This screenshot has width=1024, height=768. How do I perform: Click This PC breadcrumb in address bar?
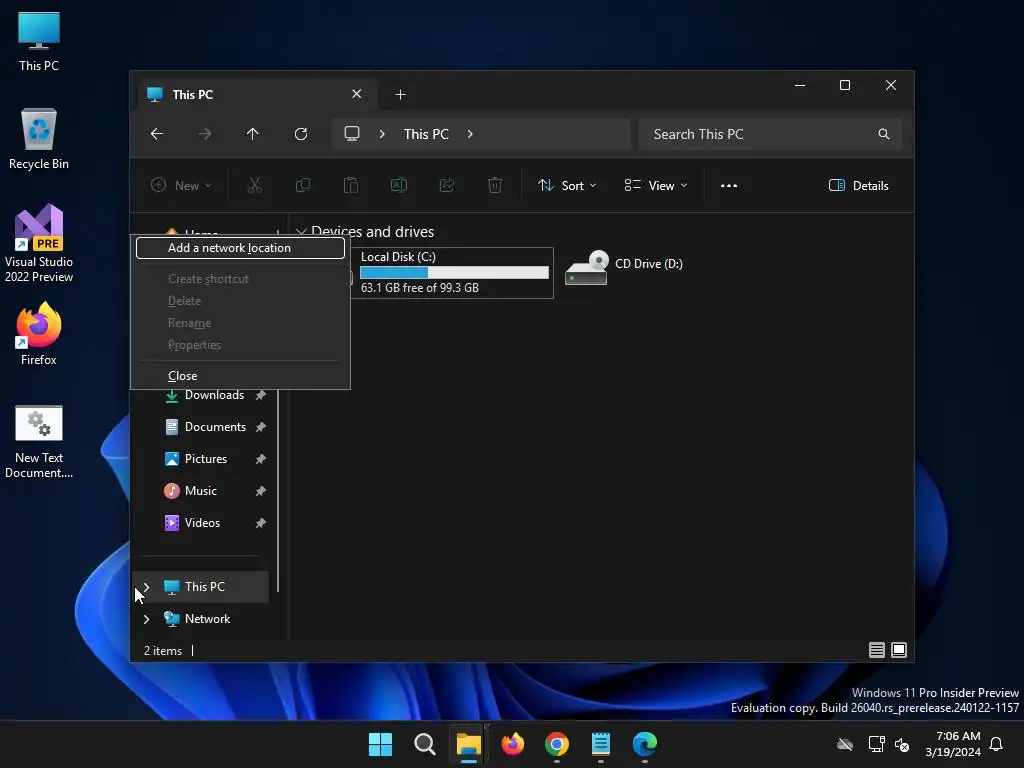(x=426, y=134)
